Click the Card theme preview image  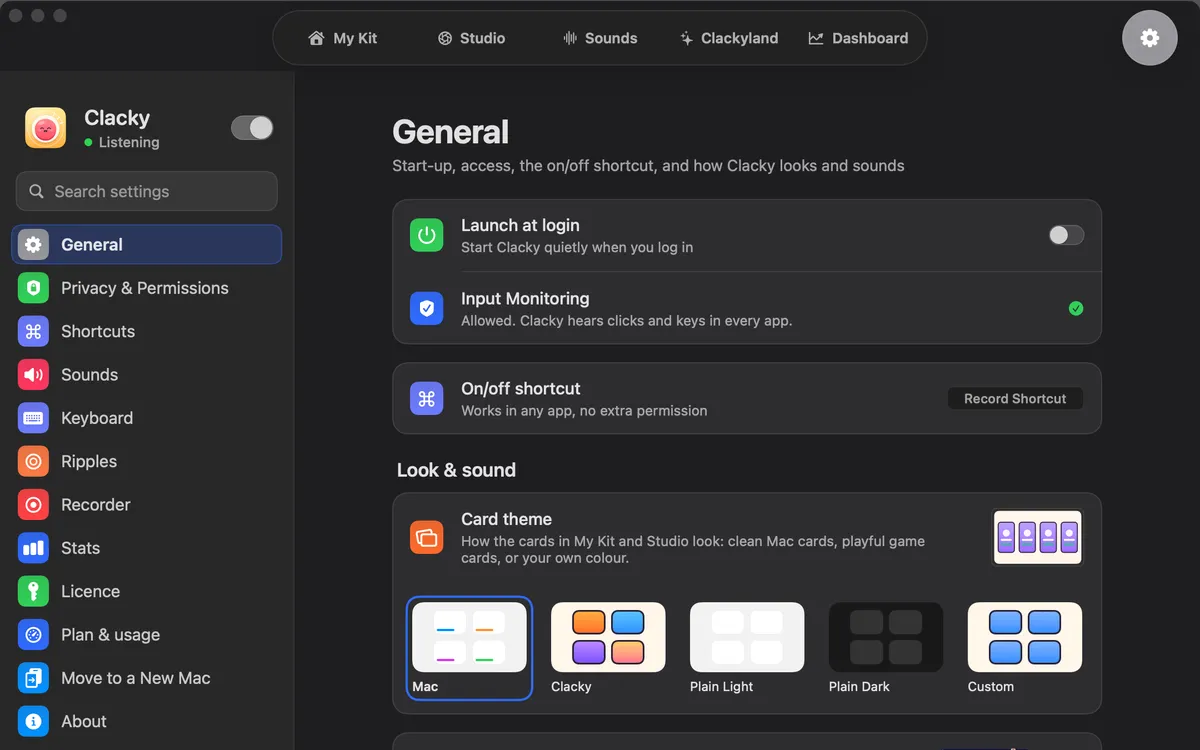pyautogui.click(x=1038, y=538)
